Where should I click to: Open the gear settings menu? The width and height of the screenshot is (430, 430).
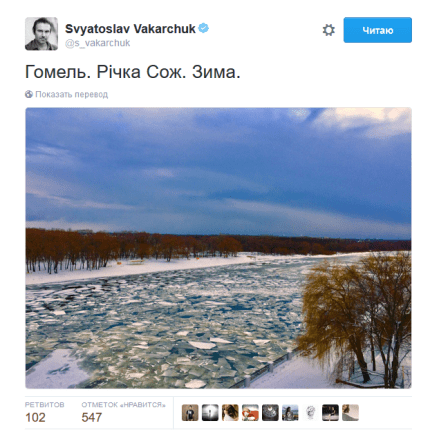[x=328, y=30]
